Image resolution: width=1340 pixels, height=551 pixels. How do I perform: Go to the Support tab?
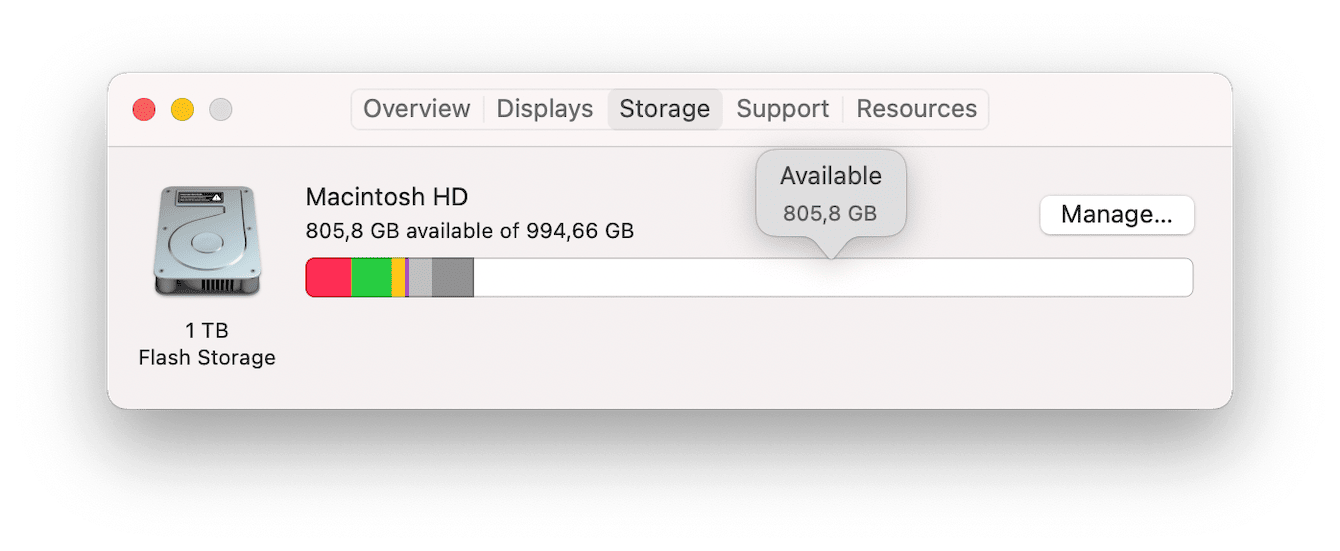click(x=782, y=109)
